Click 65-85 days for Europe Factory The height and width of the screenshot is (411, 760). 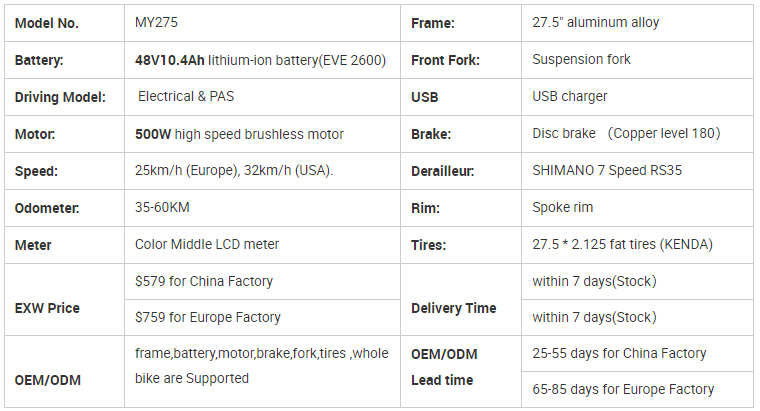coord(623,389)
